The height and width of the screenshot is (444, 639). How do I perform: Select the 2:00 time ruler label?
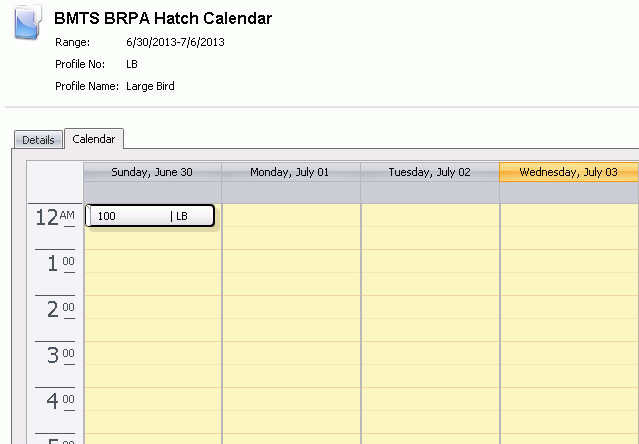click(61, 309)
